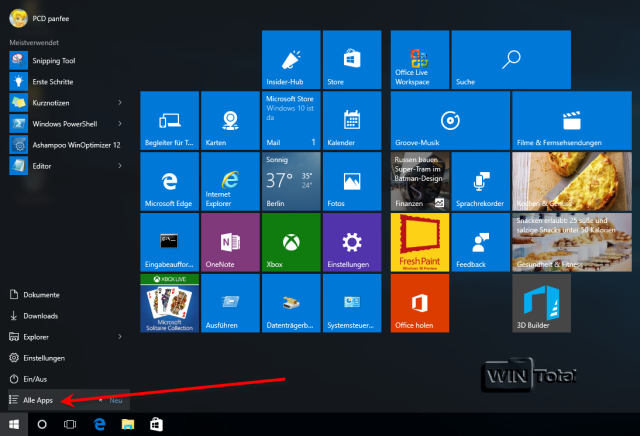Open the Datenträgerbereinigung tile

(291, 303)
